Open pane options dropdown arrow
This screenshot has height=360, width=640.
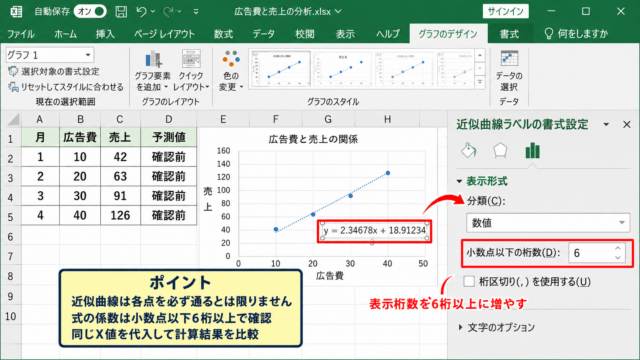pyautogui.click(x=606, y=124)
